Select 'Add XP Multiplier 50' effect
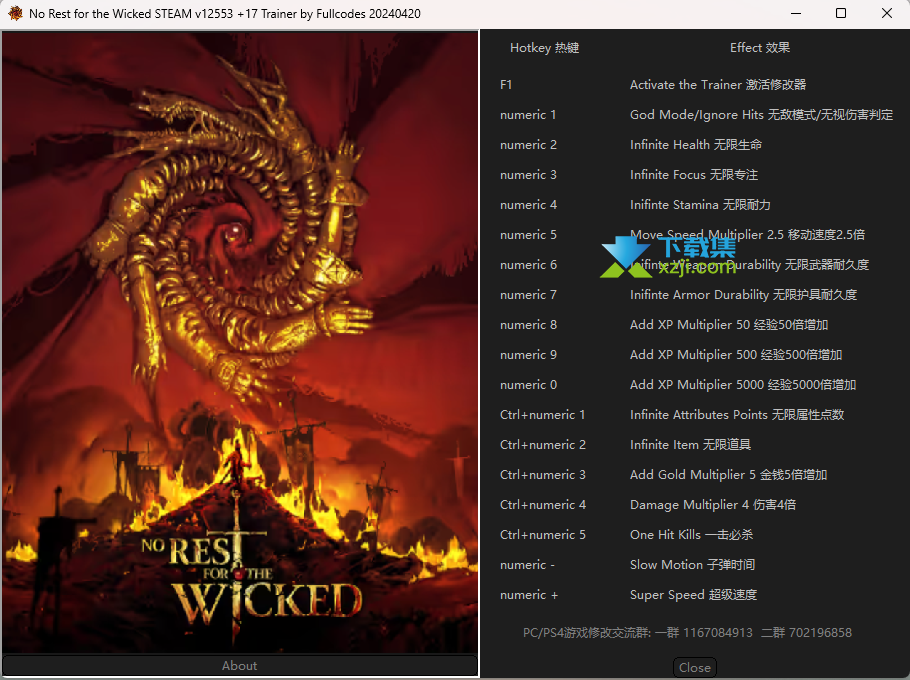The width and height of the screenshot is (910, 680). coord(729,325)
